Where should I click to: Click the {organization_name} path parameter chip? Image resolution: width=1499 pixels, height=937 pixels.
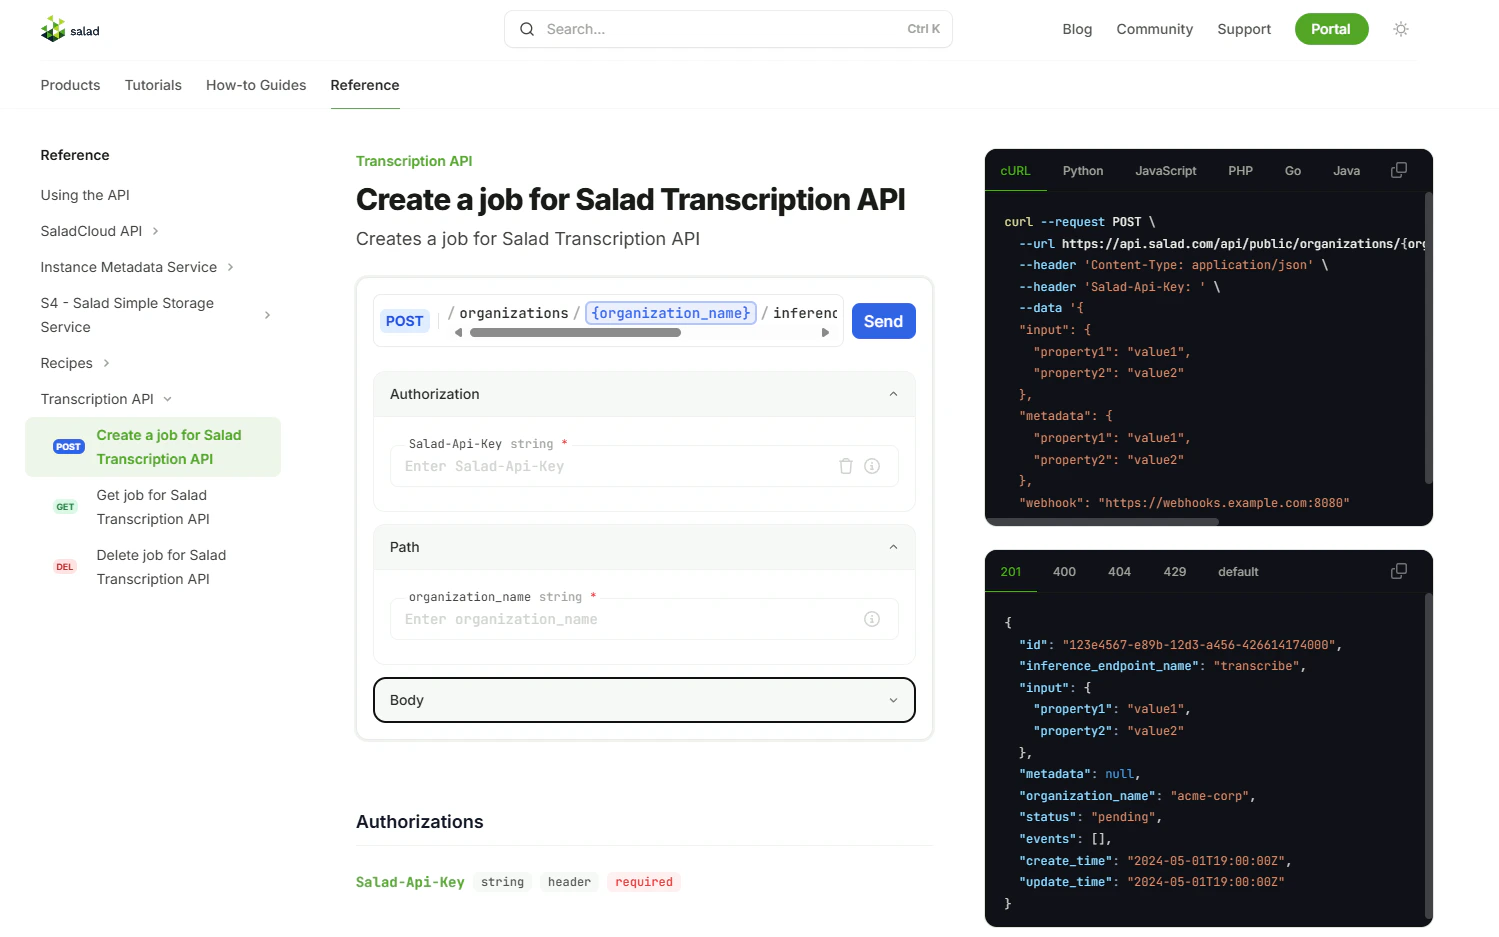click(671, 313)
